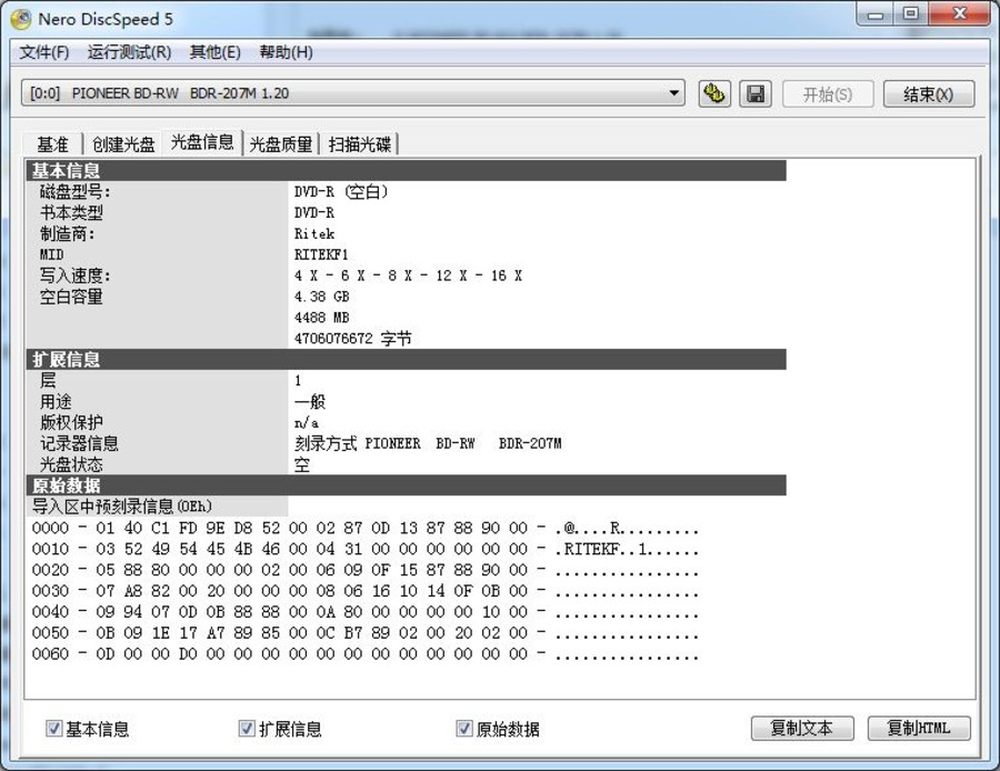The width and height of the screenshot is (1000, 771).
Task: Click the 原始数据 section header
Action: tap(406, 485)
